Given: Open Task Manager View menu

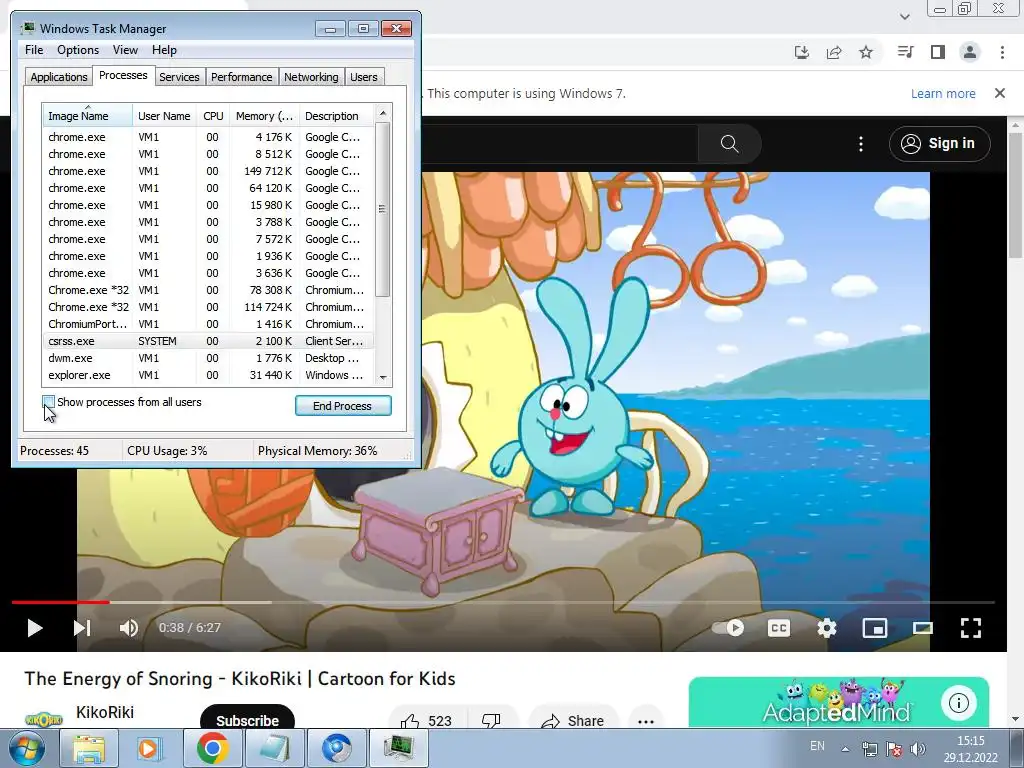Looking at the screenshot, I should [x=125, y=50].
